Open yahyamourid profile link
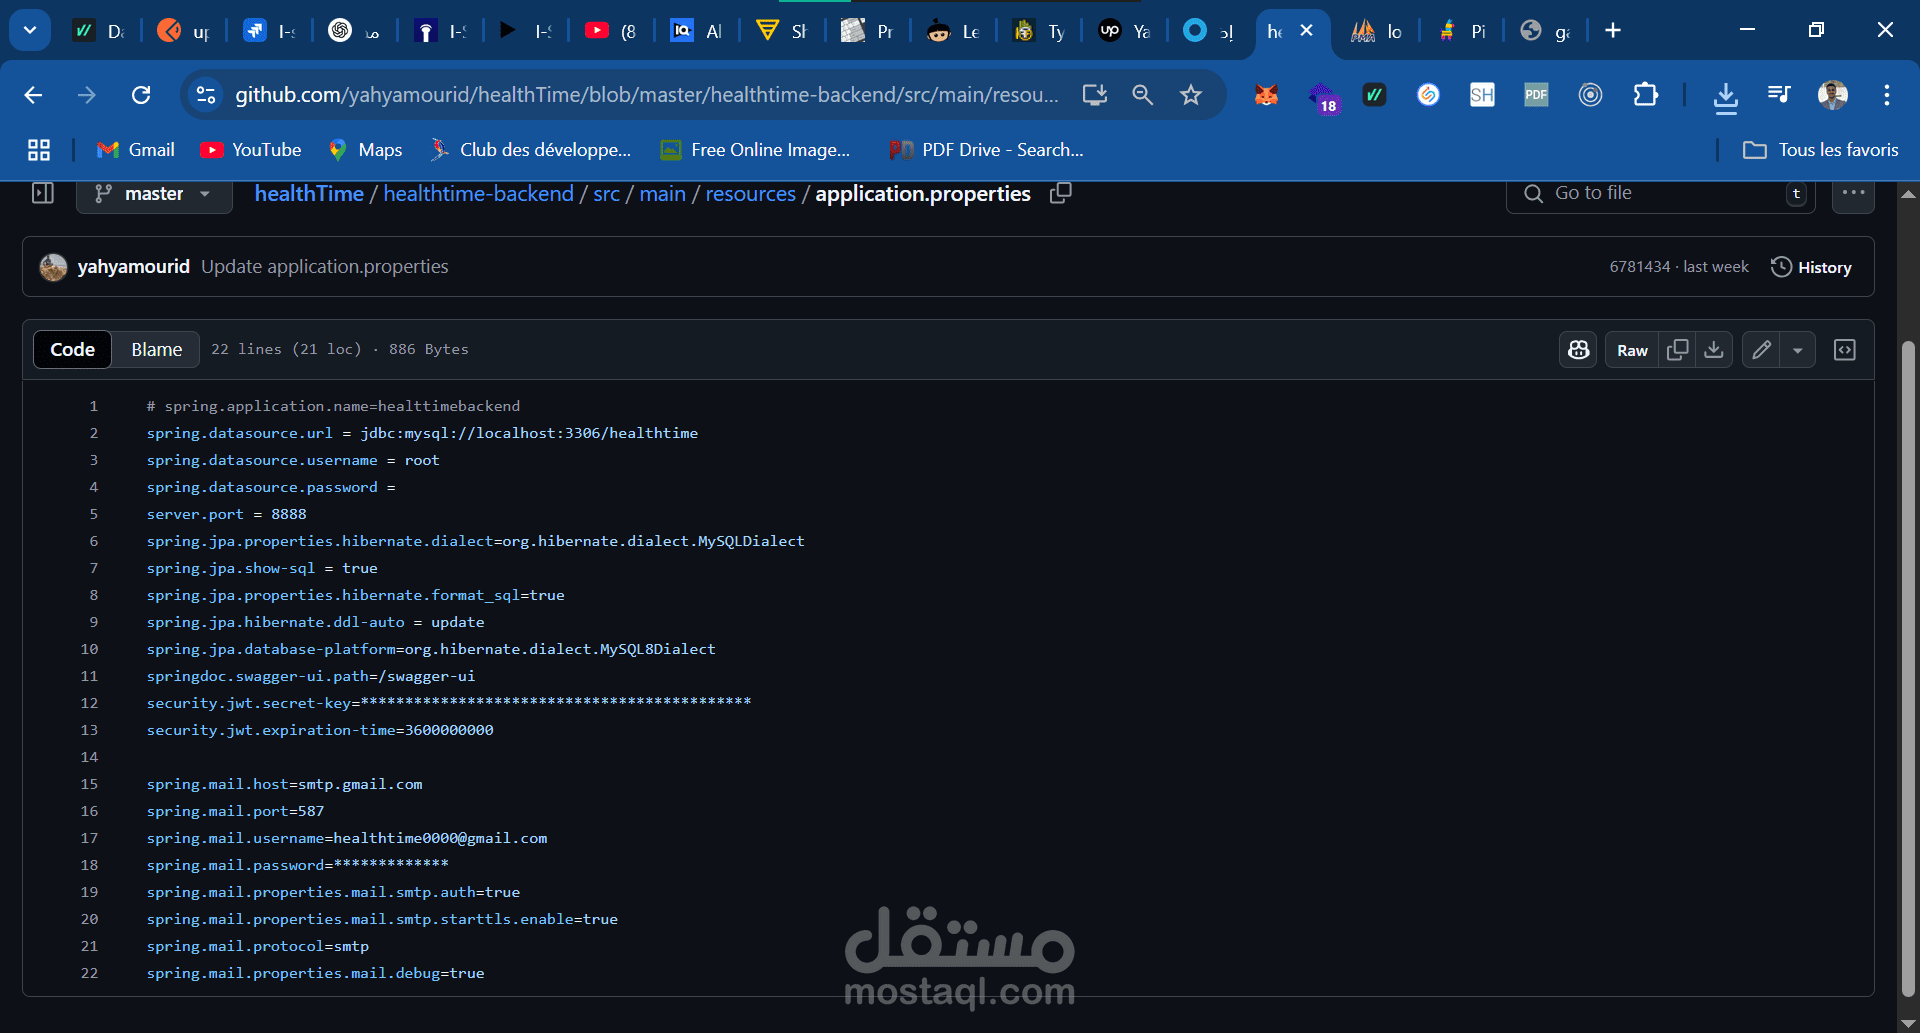Image resolution: width=1920 pixels, height=1033 pixels. coord(133,267)
